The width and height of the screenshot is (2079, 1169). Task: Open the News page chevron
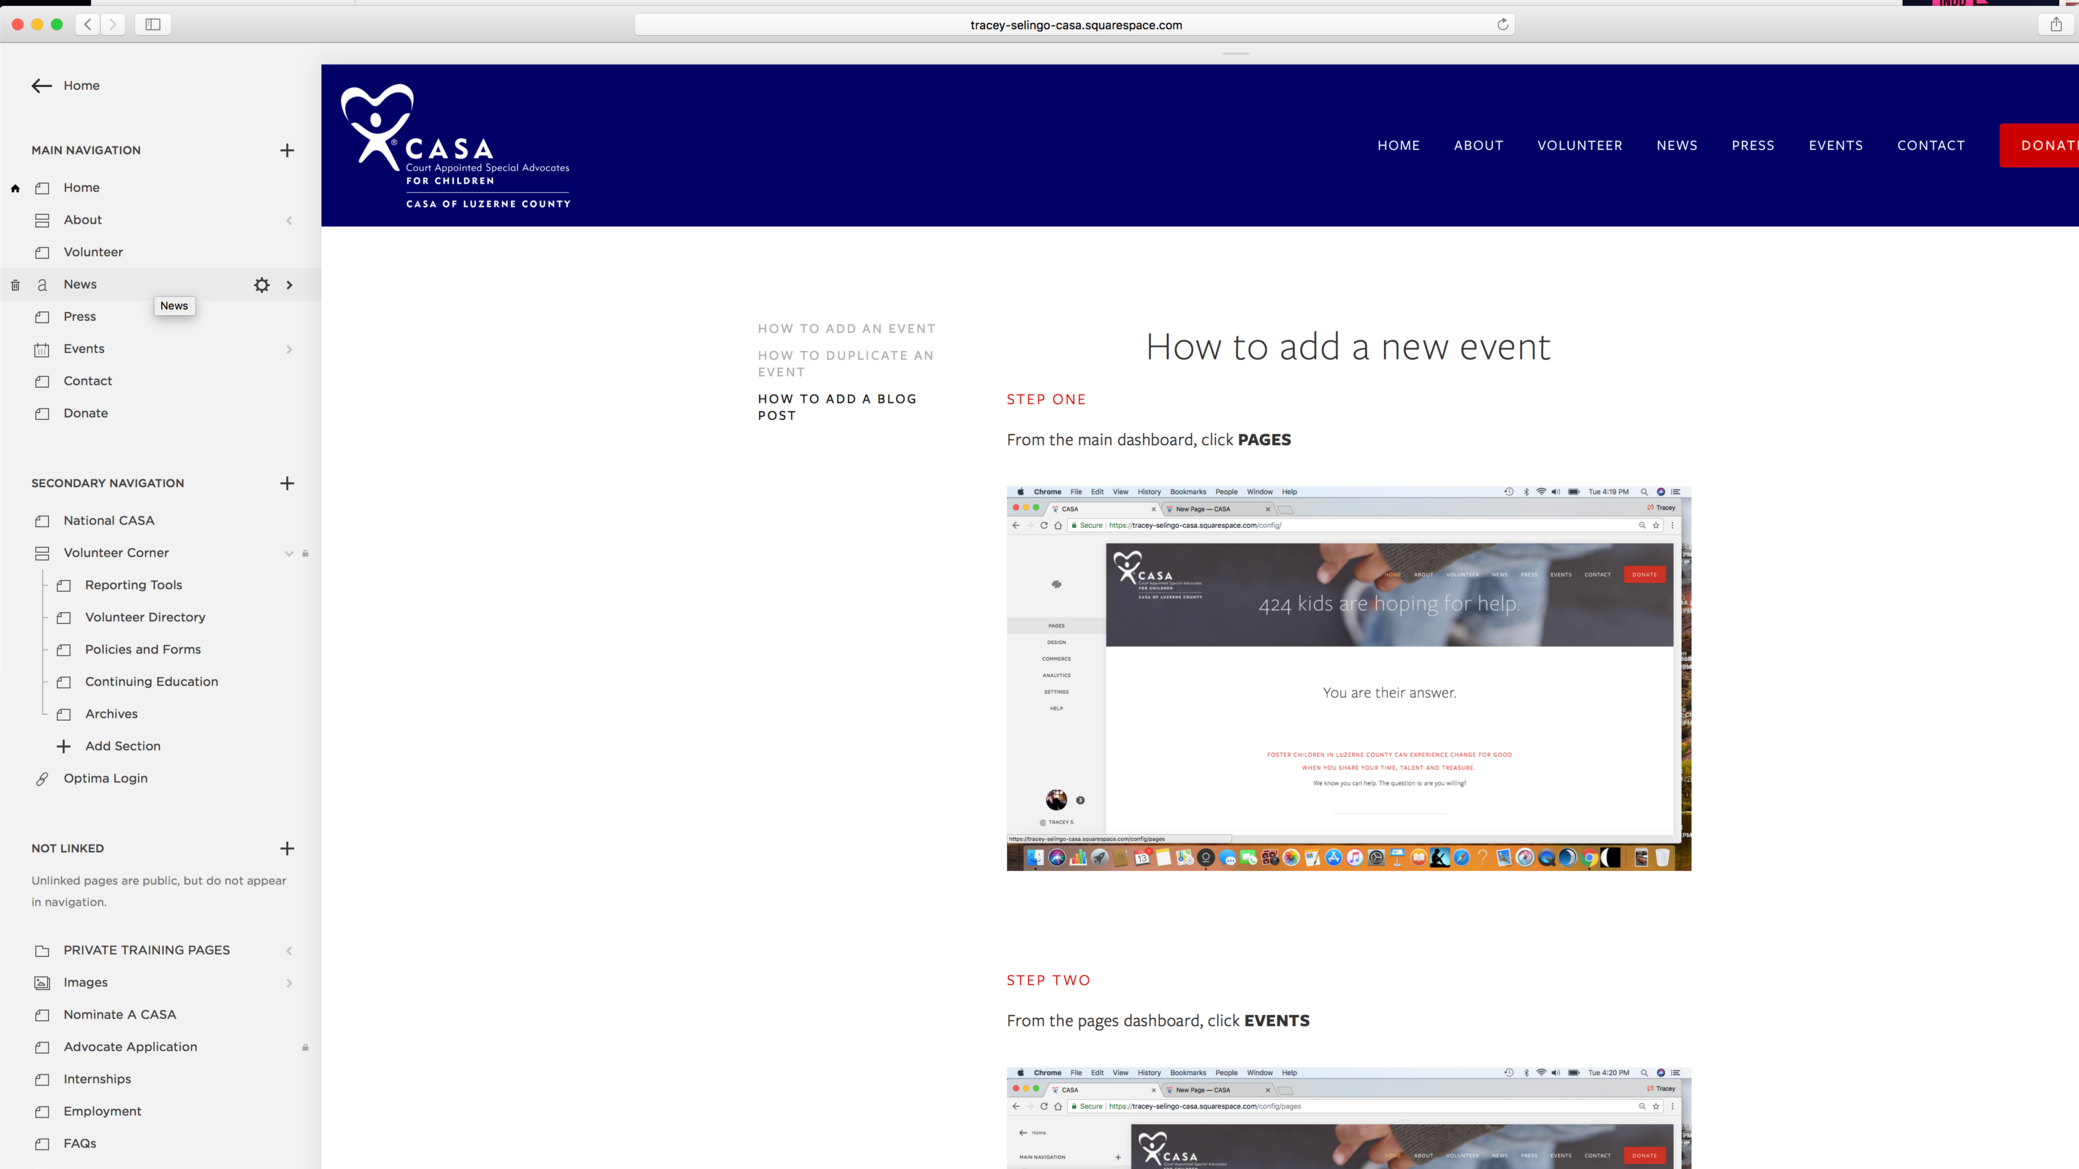click(x=289, y=285)
